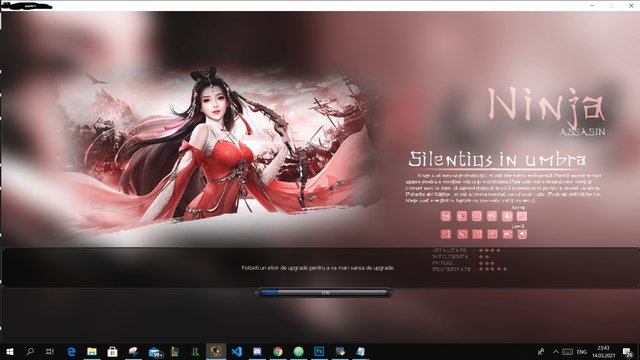Open the People icon in system tray
This screenshot has height=360, width=640.
[541, 351]
